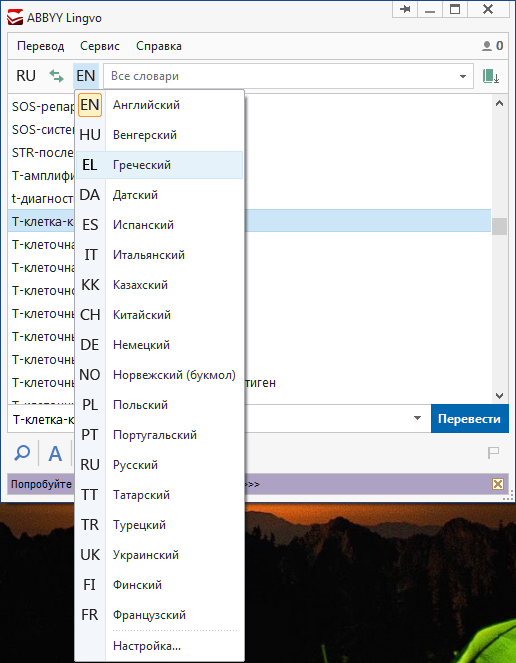Viewport: 516px width, 663px height.
Task: Select Немецкий language
Action: point(159,345)
